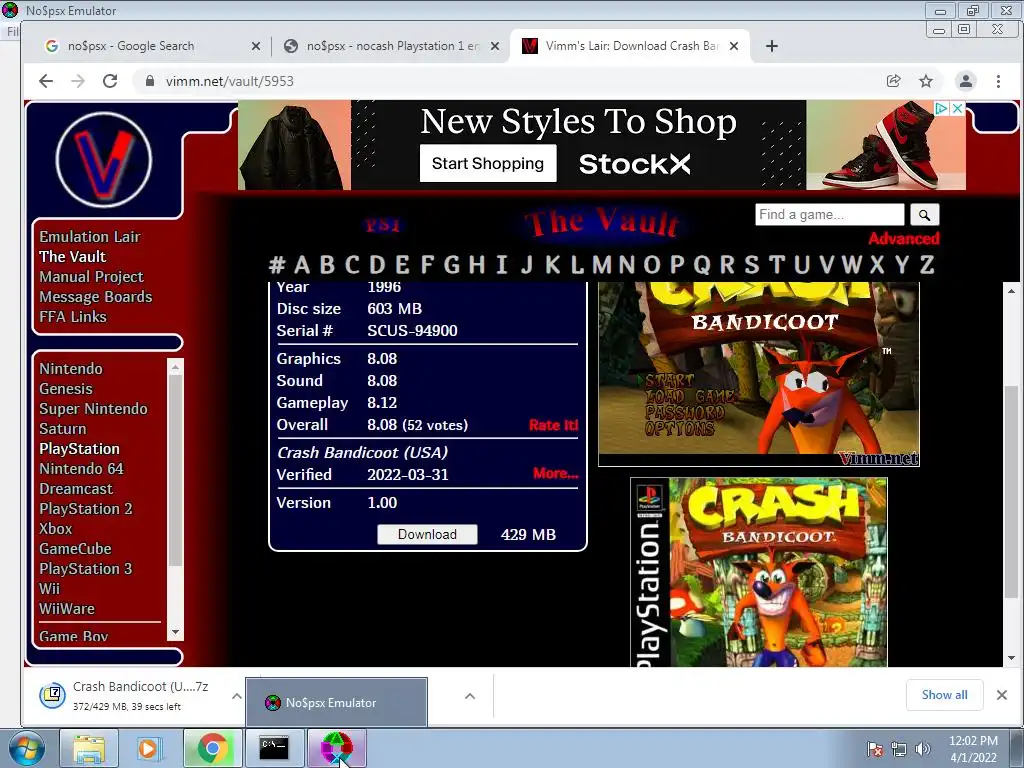Click the Action Center flag icon
1024x768 pixels.
click(x=874, y=749)
